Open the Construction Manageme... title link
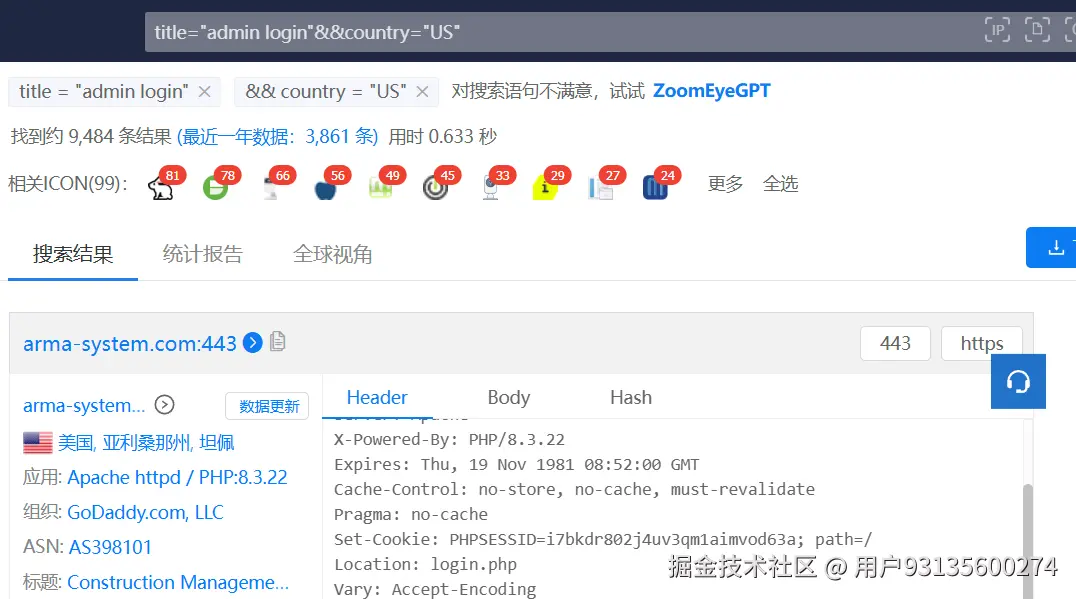 pyautogui.click(x=178, y=582)
